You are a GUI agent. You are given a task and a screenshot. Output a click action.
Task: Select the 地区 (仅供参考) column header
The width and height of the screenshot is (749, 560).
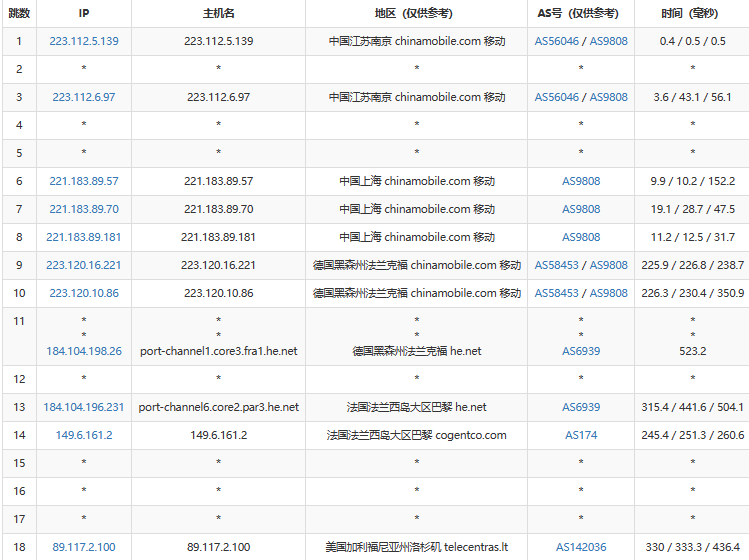pos(417,13)
